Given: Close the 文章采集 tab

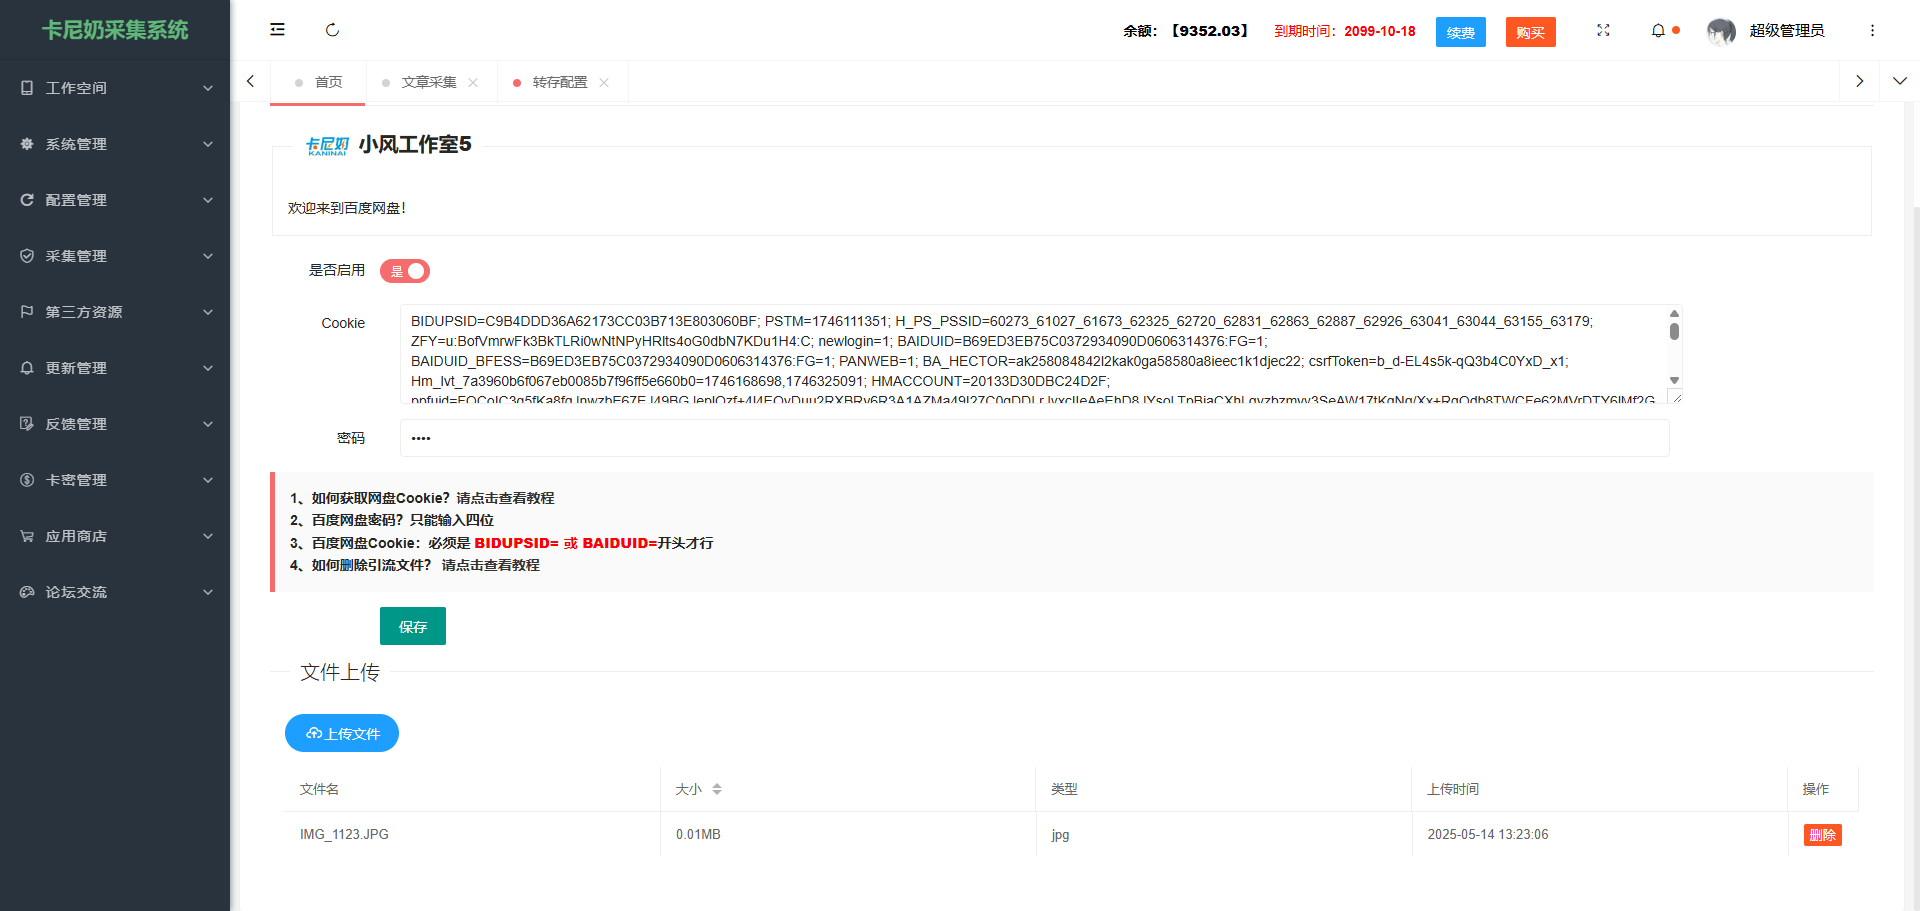Looking at the screenshot, I should pos(473,82).
